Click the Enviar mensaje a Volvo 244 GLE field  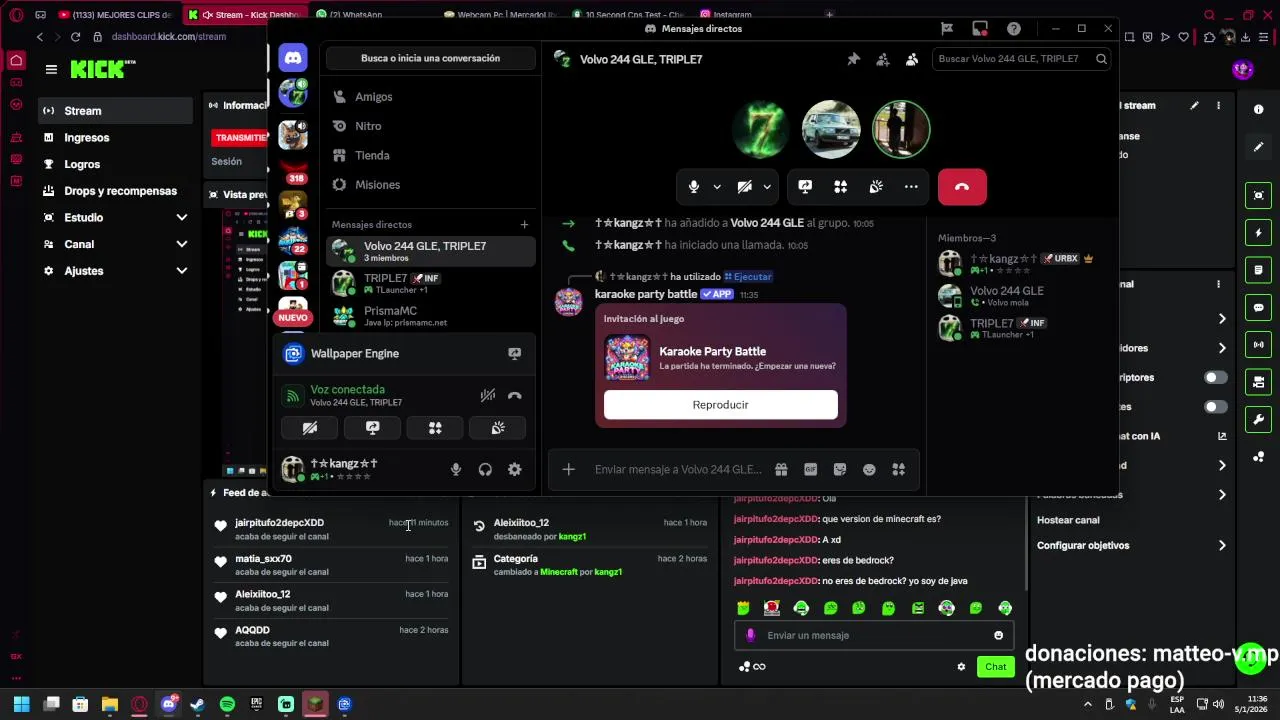click(678, 469)
